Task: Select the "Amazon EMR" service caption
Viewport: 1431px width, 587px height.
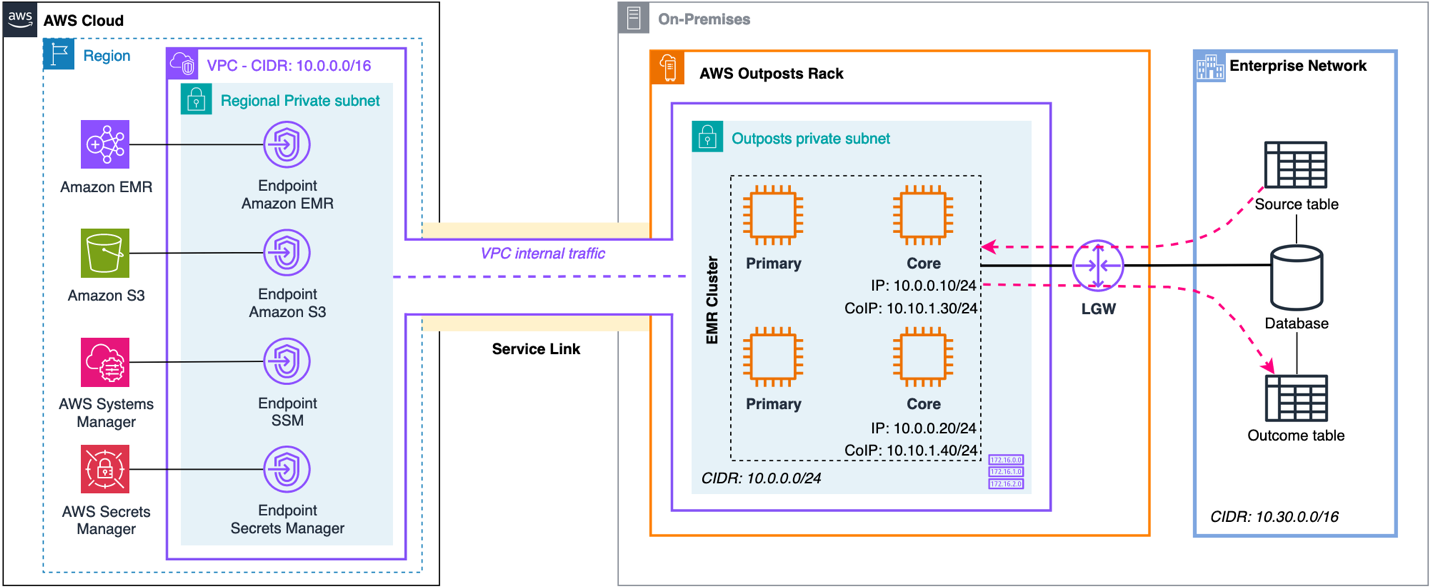Action: [x=106, y=187]
